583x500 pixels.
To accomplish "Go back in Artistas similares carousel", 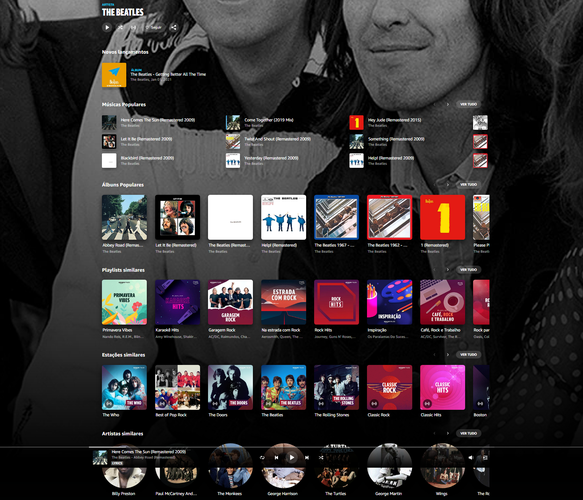I will [x=434, y=433].
